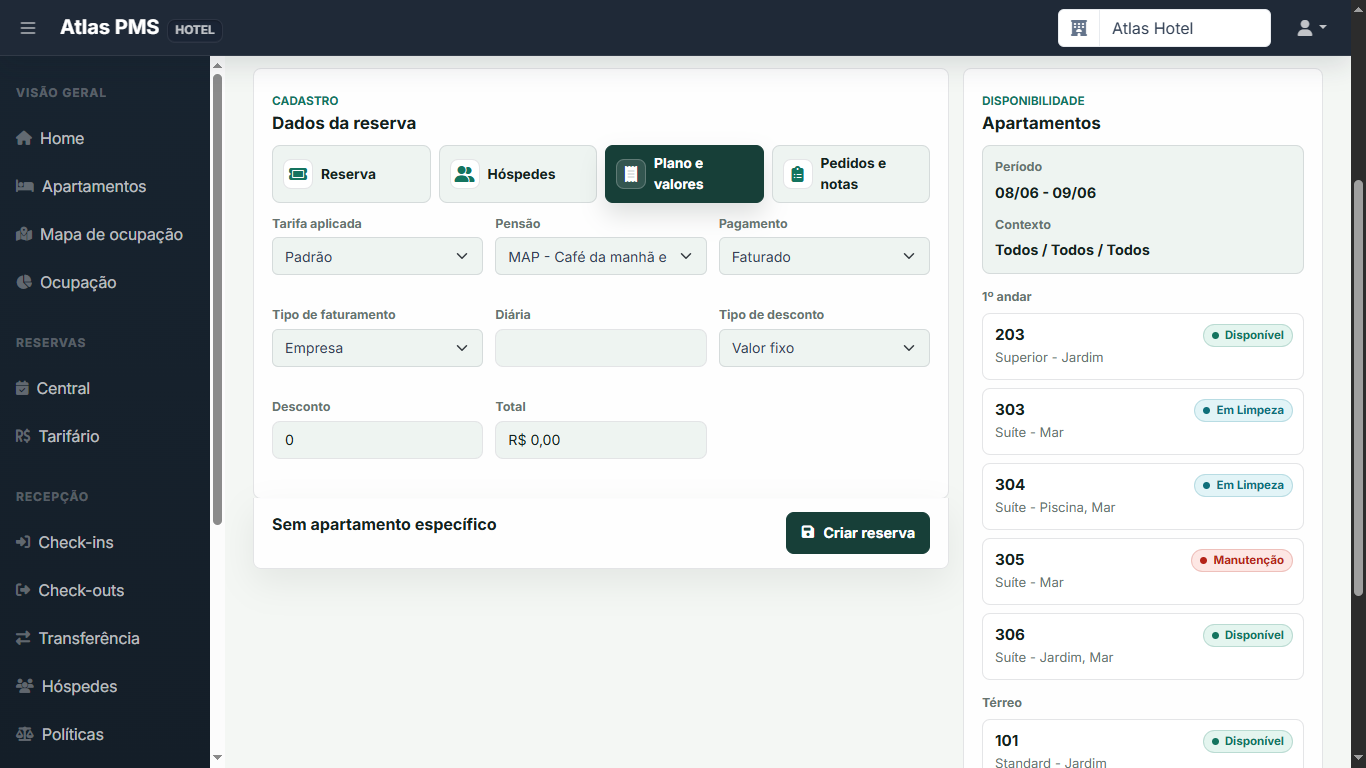
Task: Open the user account avatar menu
Action: (1311, 28)
